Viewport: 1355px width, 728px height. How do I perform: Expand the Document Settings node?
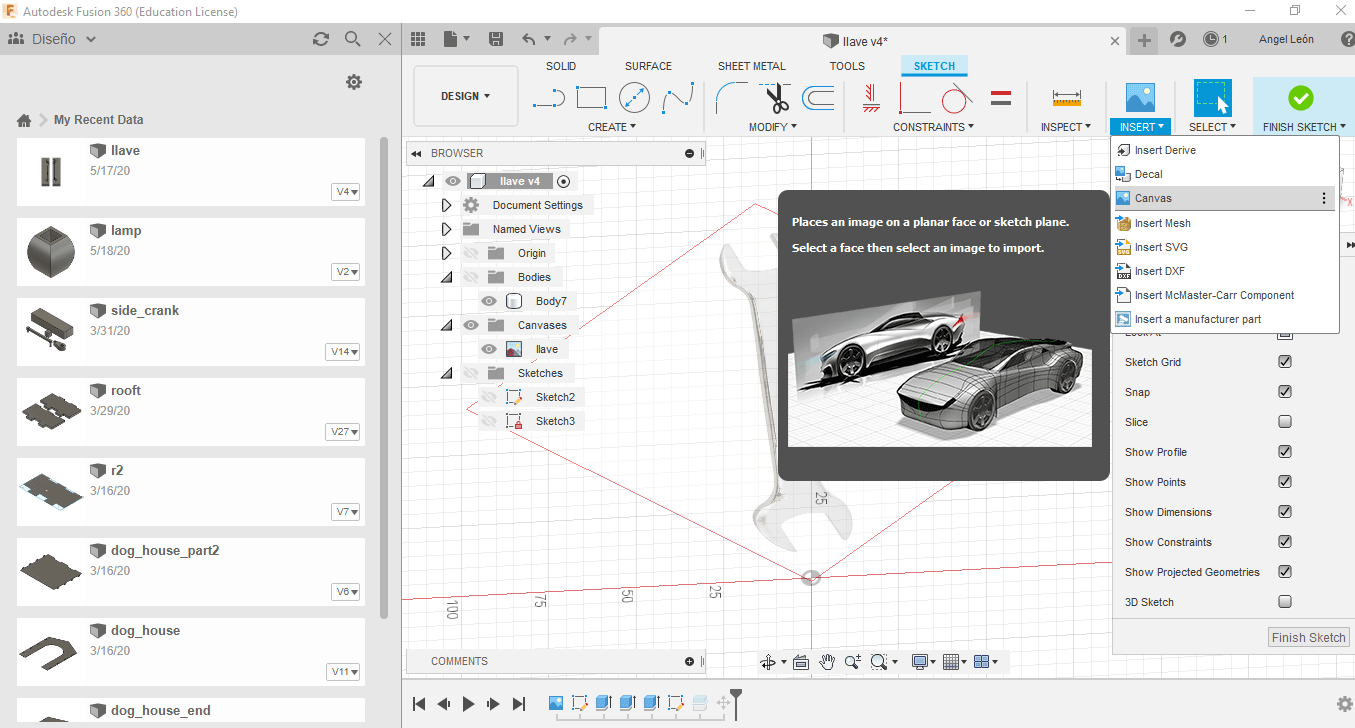pyautogui.click(x=447, y=205)
